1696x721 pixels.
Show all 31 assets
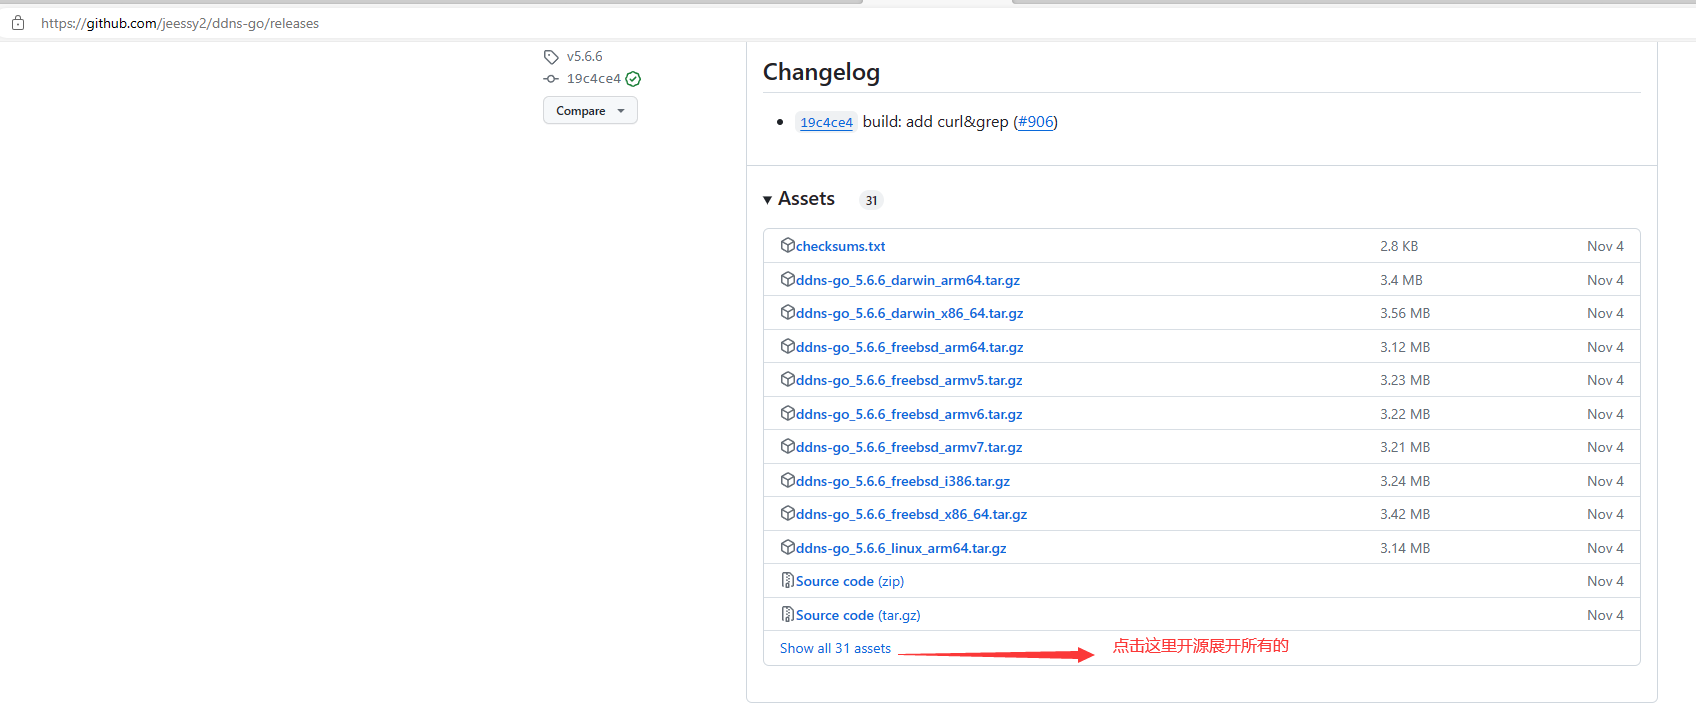point(835,648)
